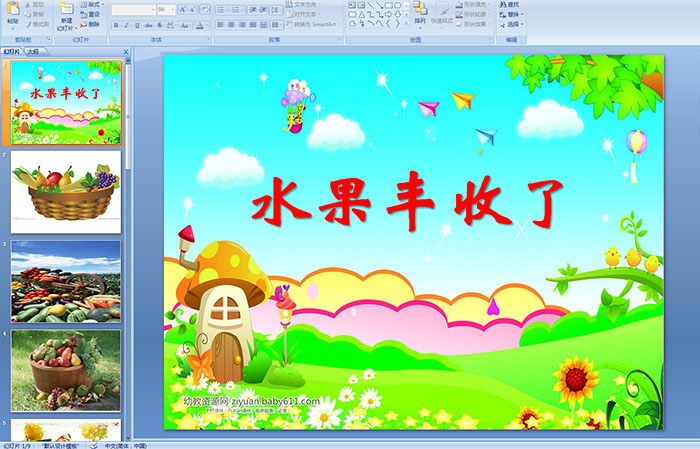Open the Arrange (排列) menu
Image resolution: width=700 pixels, height=449 pixels.
click(420, 13)
